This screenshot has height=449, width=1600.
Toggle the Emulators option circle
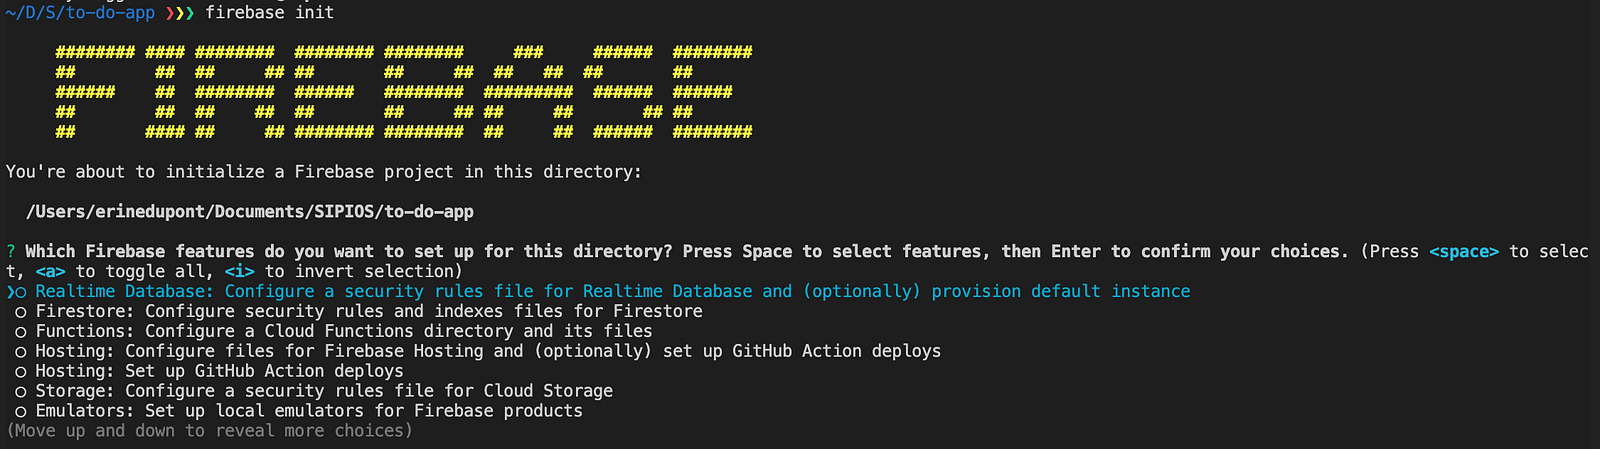tap(20, 412)
